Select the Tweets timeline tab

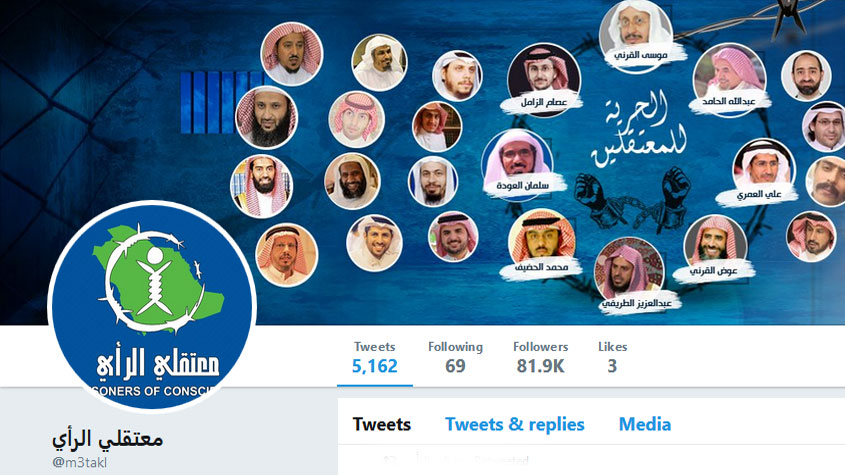coord(382,424)
